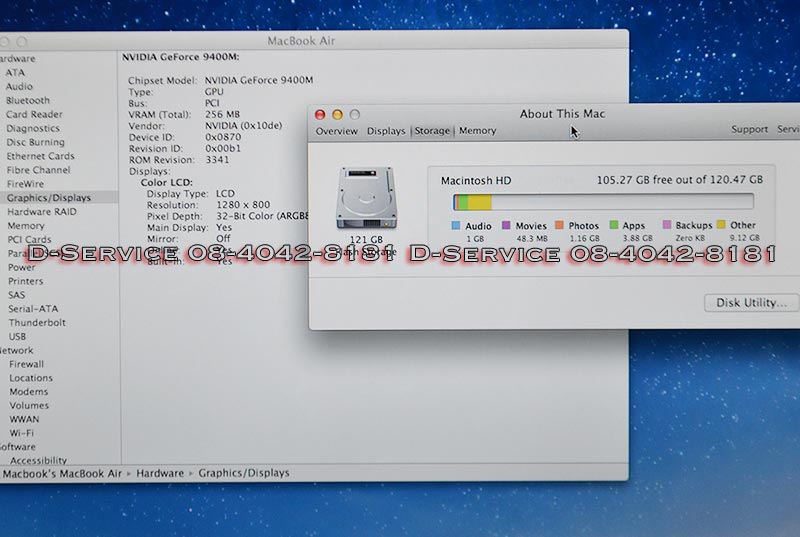The height and width of the screenshot is (537, 800).
Task: Click Hardware in the path bar
Action: 160,473
